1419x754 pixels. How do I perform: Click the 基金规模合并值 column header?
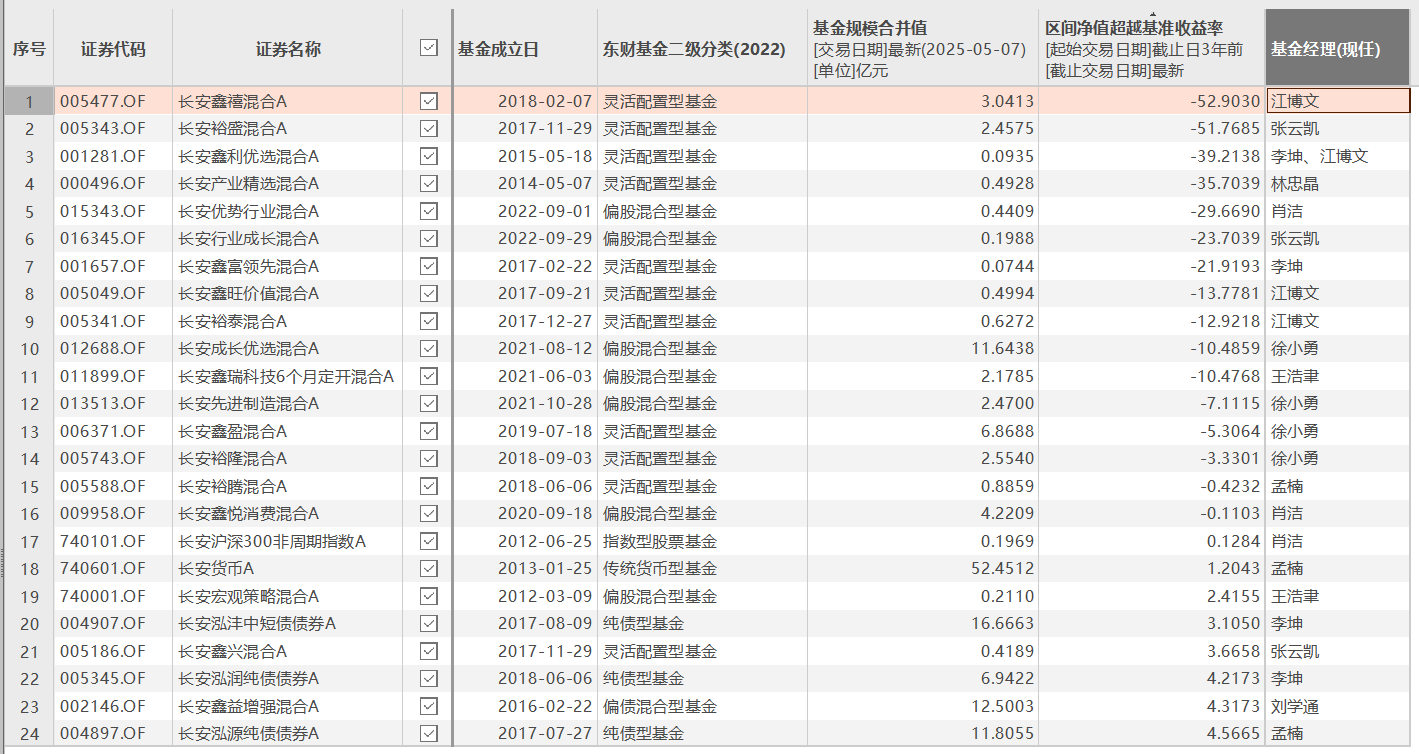[922, 48]
